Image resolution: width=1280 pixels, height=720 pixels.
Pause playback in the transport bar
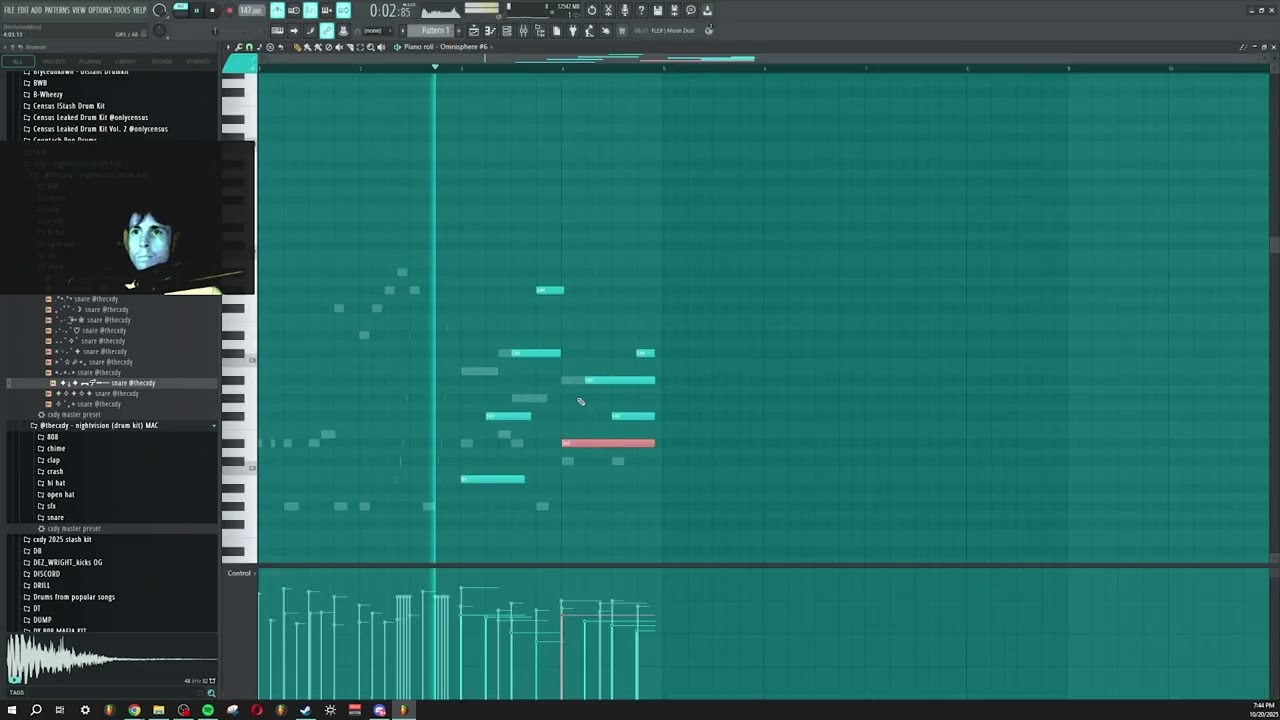point(196,10)
